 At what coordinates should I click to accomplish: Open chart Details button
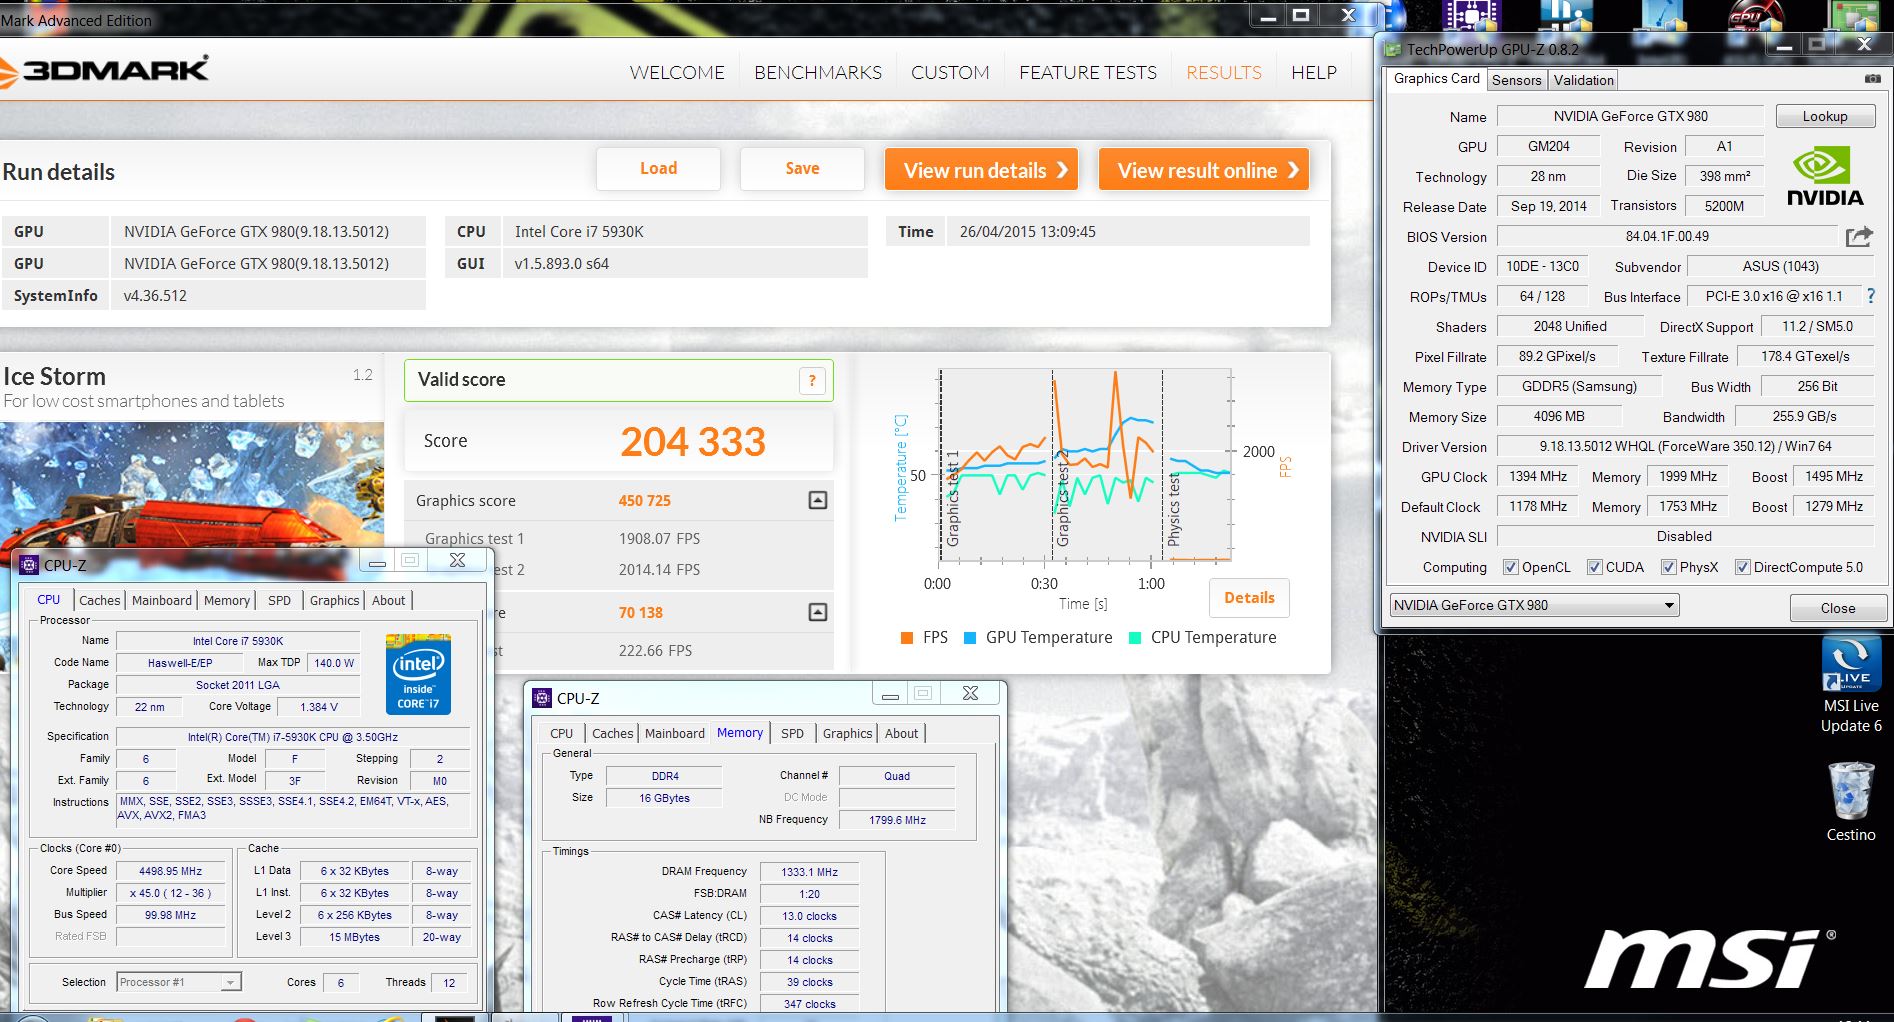pyautogui.click(x=1249, y=598)
